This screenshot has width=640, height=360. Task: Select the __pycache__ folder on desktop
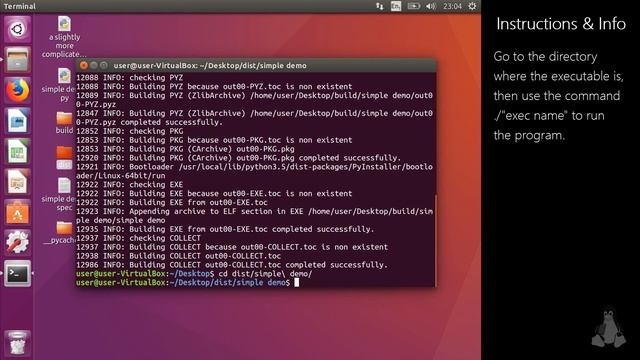[61, 233]
